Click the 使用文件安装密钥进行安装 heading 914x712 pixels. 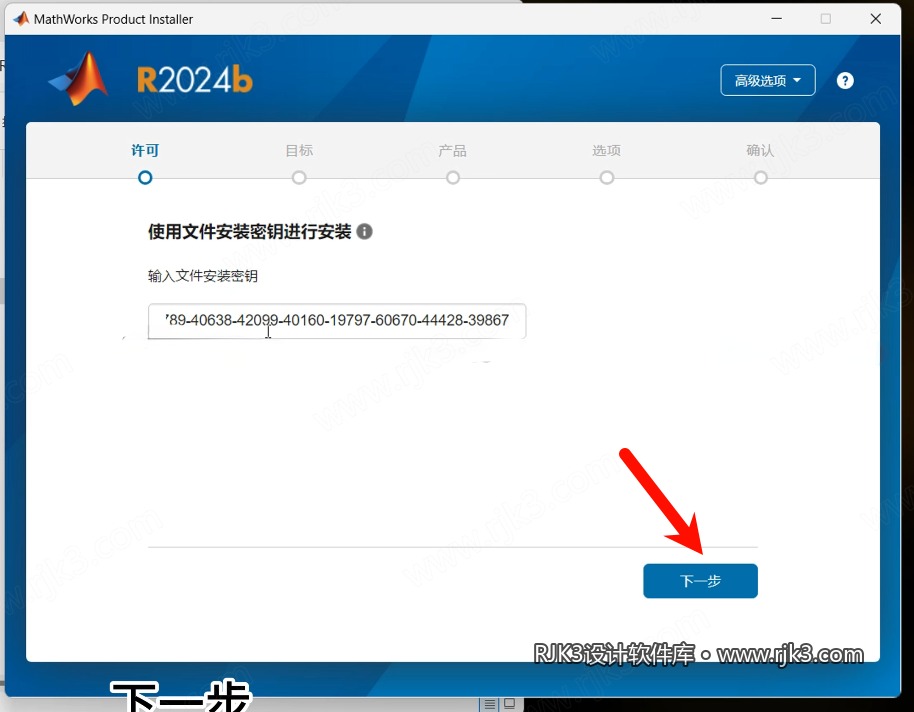coord(249,232)
